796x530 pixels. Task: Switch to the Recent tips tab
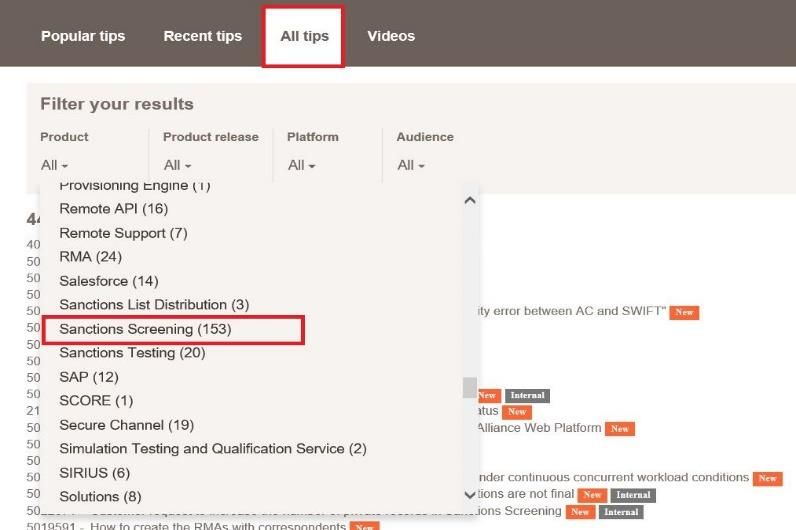pos(203,36)
